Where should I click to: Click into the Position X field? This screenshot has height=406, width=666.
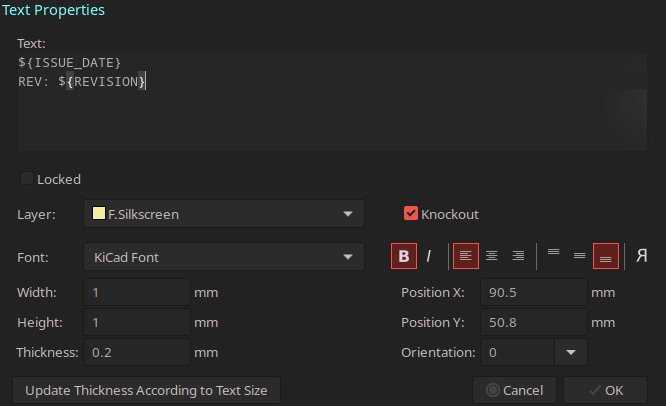point(533,293)
